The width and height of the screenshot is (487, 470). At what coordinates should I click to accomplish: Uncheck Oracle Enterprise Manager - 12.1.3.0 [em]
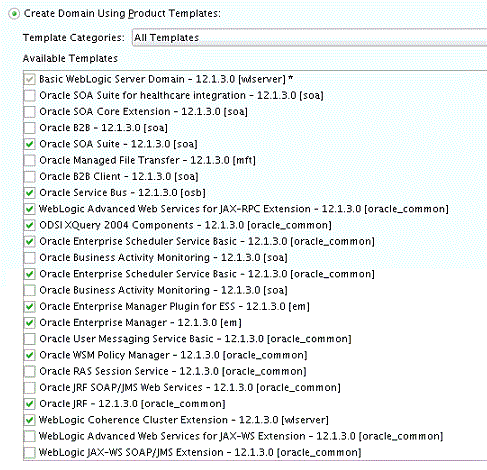pos(30,323)
